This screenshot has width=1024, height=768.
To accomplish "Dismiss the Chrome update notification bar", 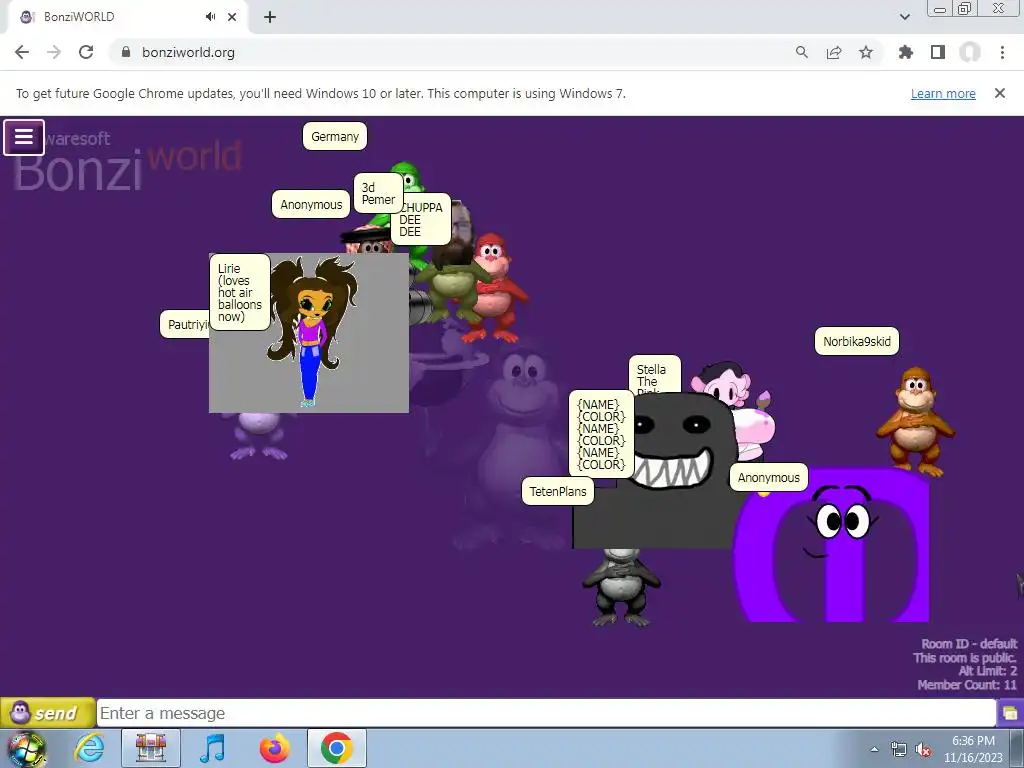I will [999, 93].
